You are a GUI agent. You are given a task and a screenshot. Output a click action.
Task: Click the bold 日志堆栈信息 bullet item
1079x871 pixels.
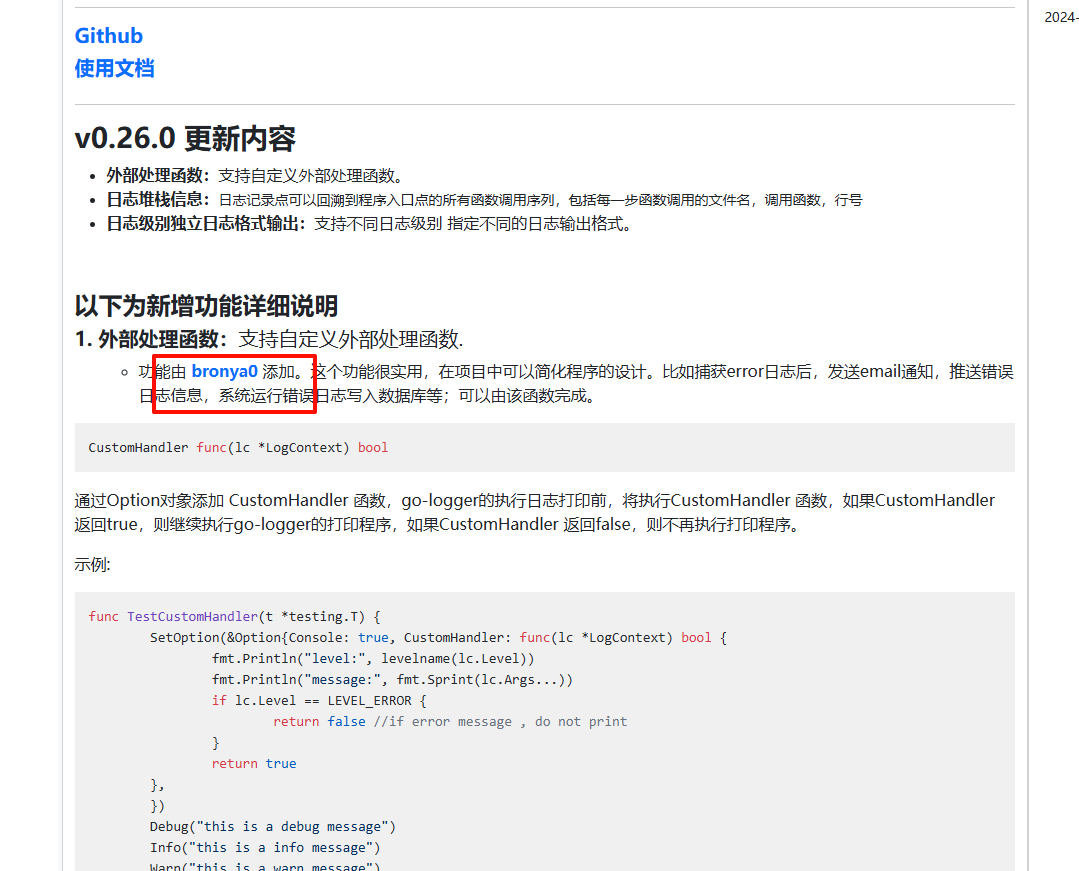coord(158,200)
